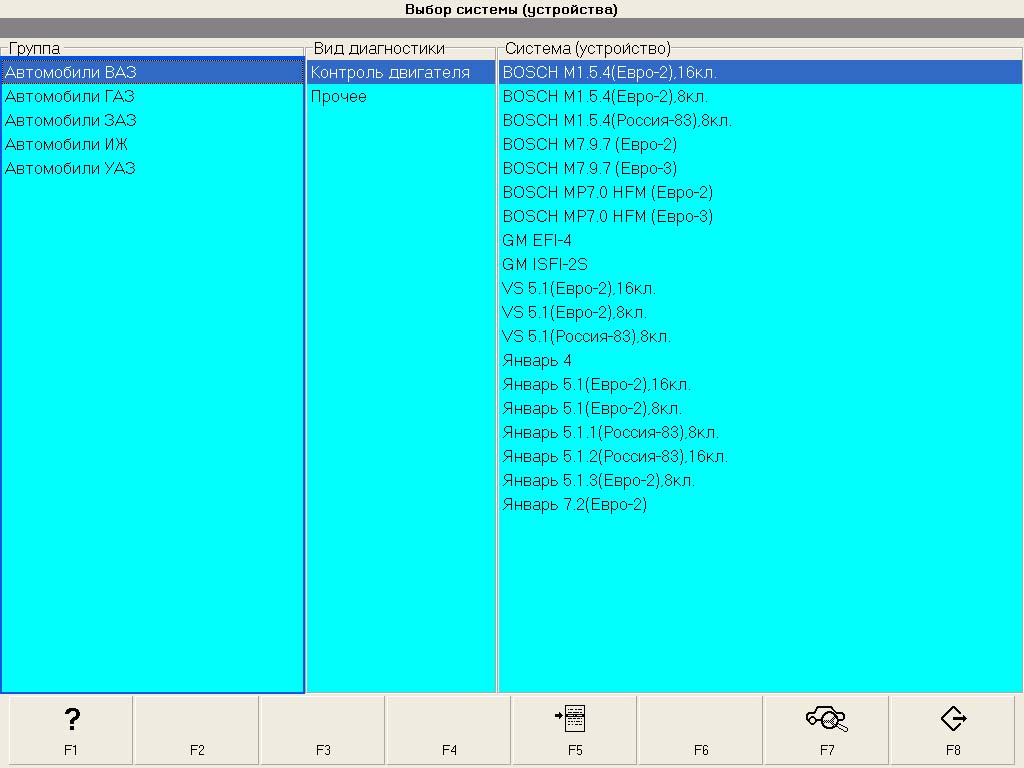Select group Автомобили УАЗ
The width and height of the screenshot is (1024, 768).
pos(153,168)
